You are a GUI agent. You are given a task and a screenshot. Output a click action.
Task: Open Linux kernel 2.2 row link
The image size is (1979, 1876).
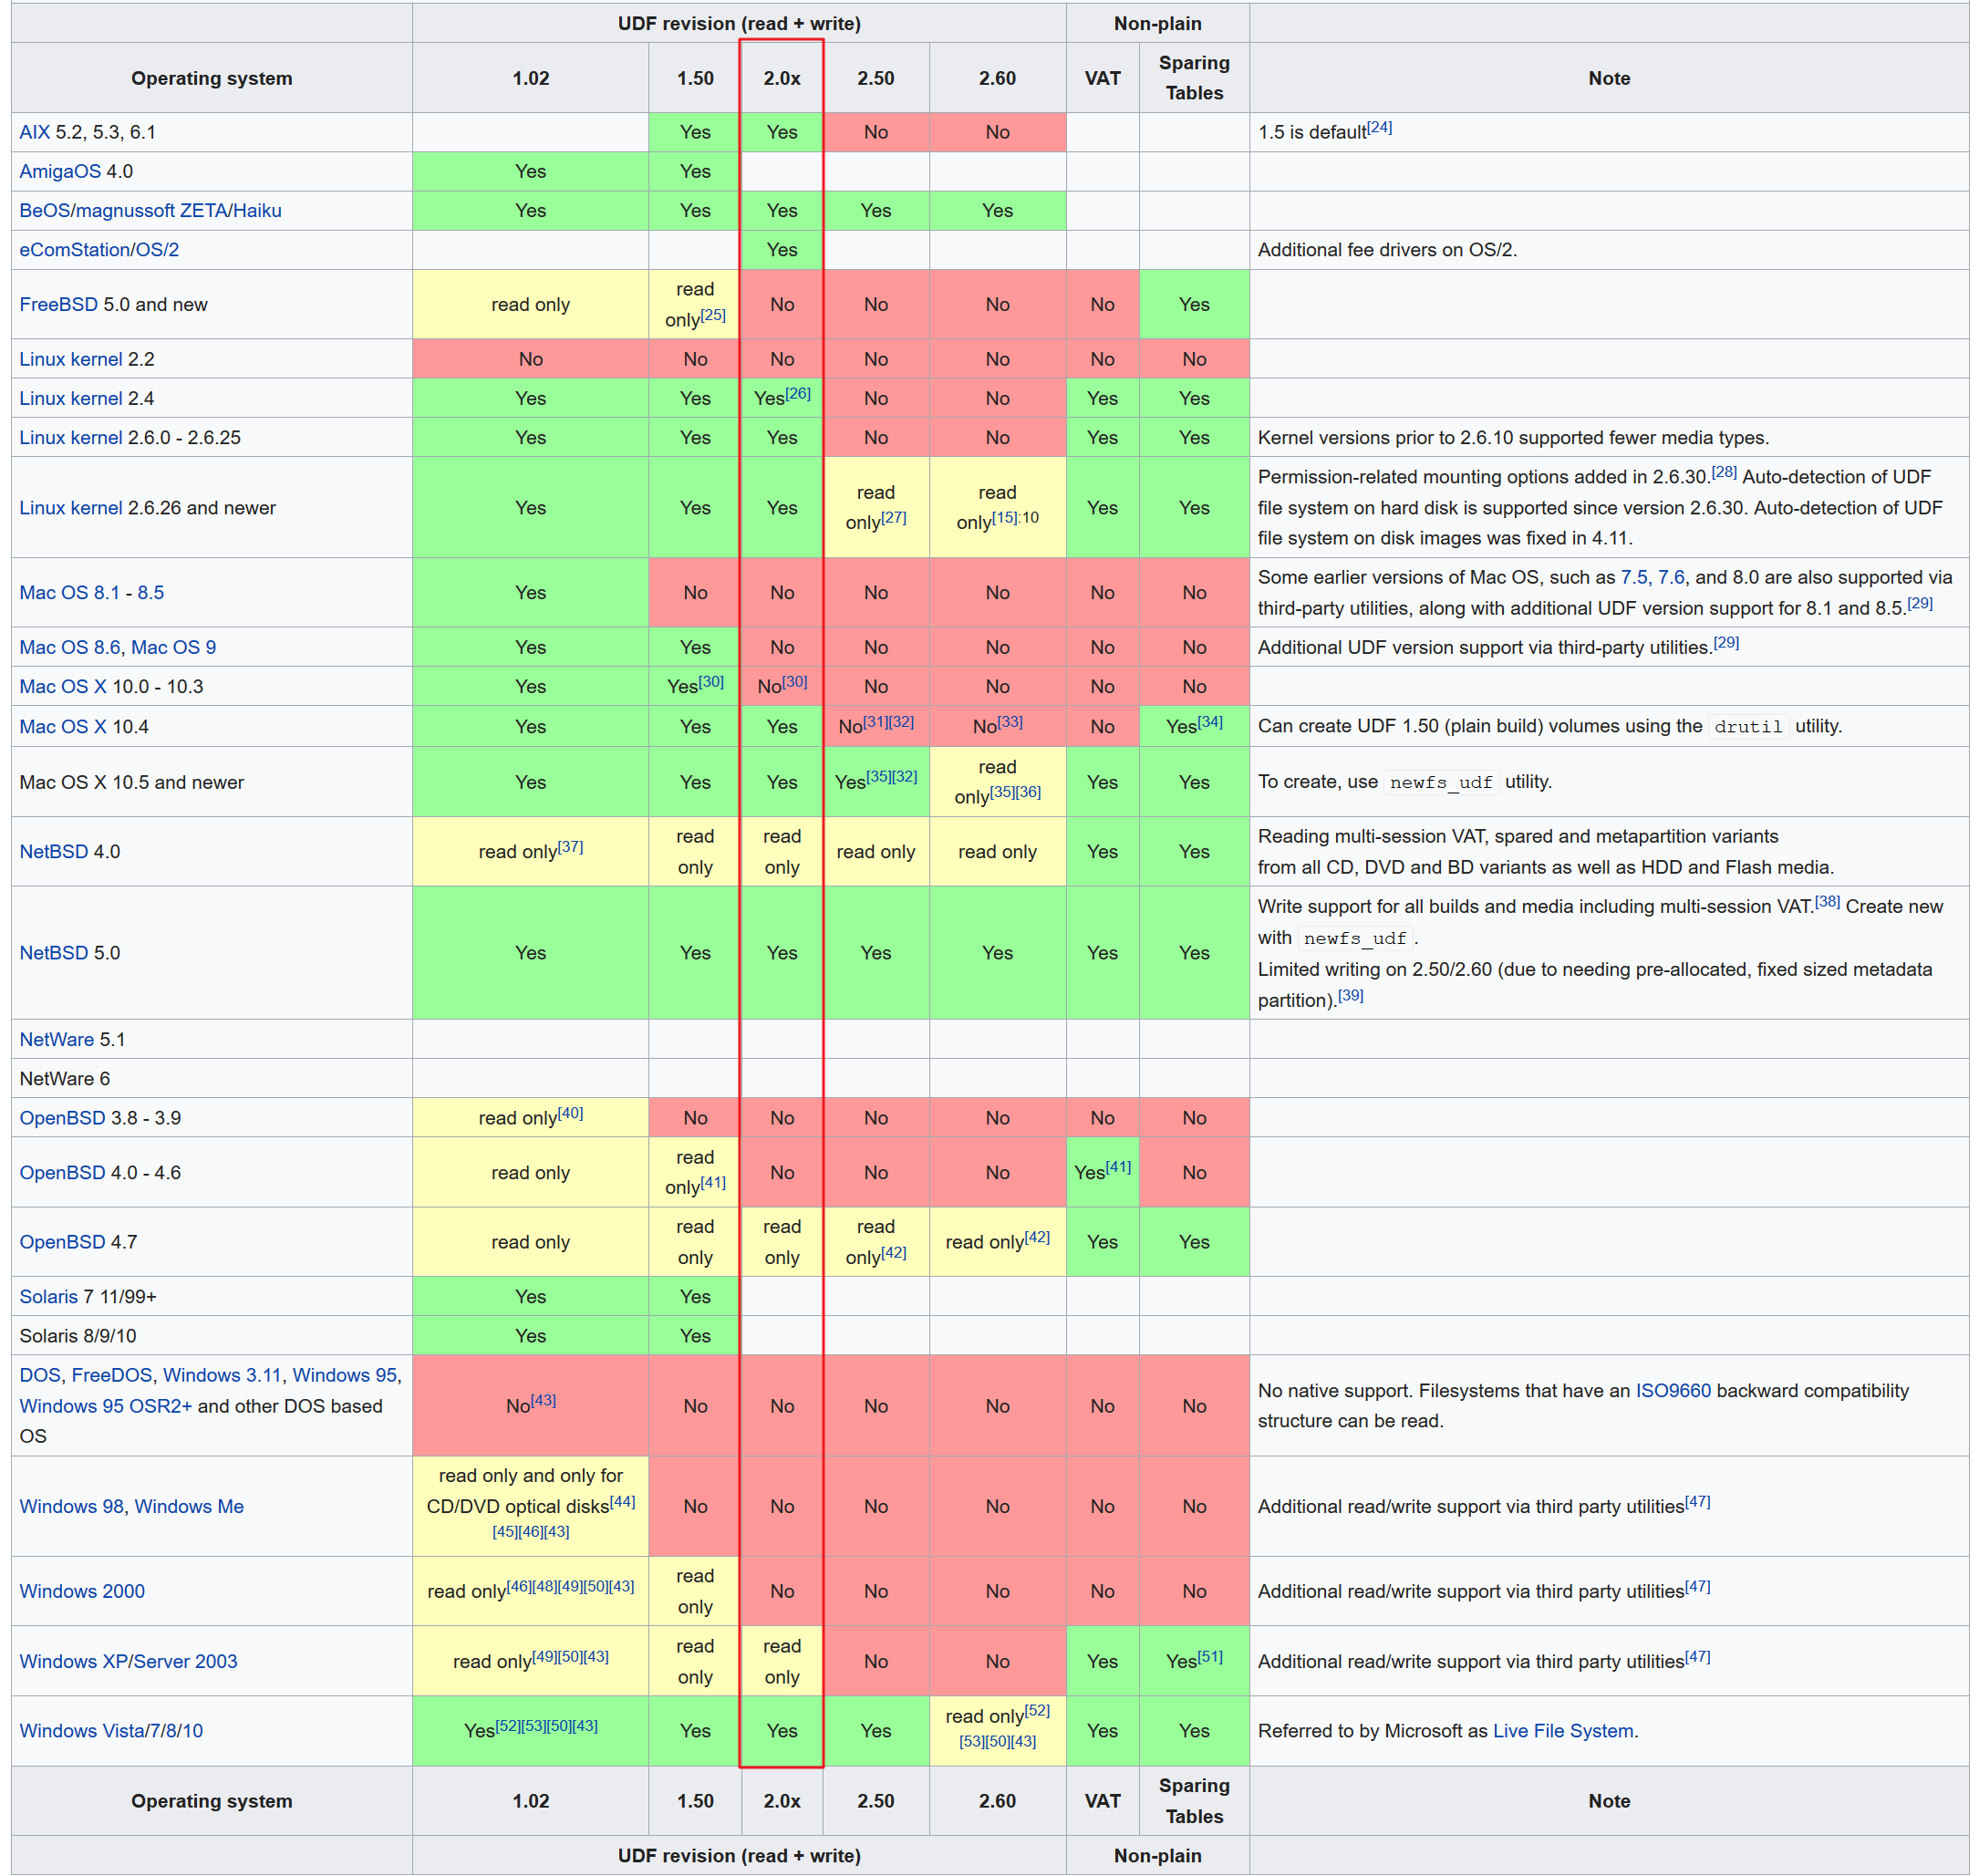pyautogui.click(x=70, y=359)
